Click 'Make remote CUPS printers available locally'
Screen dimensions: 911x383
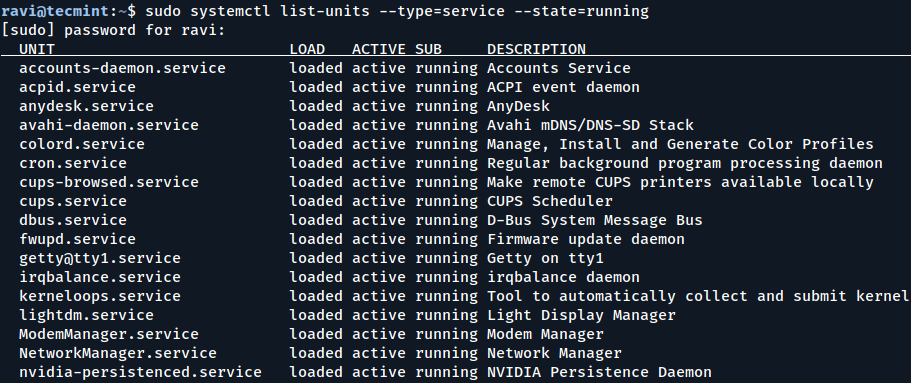coord(680,182)
